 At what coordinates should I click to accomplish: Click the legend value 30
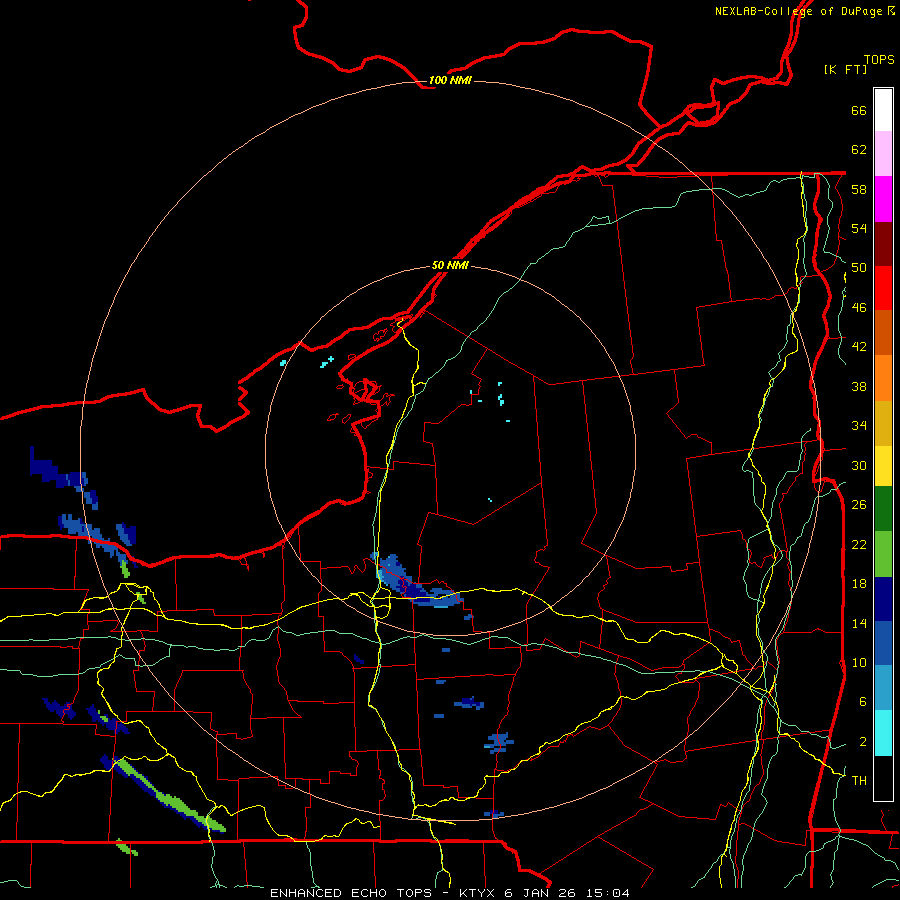(859, 465)
